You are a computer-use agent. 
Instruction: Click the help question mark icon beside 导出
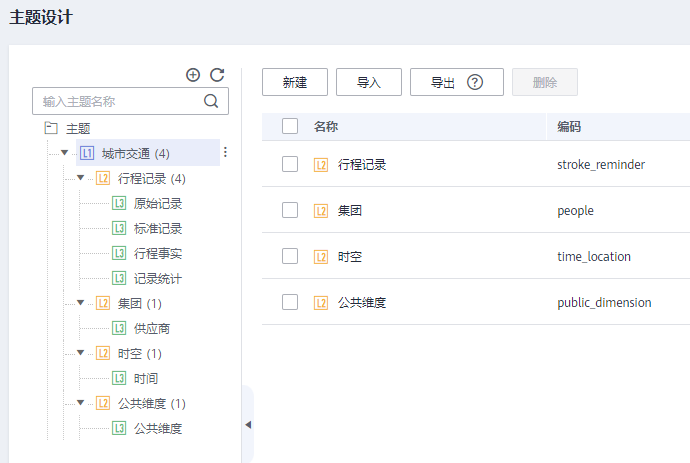click(475, 83)
